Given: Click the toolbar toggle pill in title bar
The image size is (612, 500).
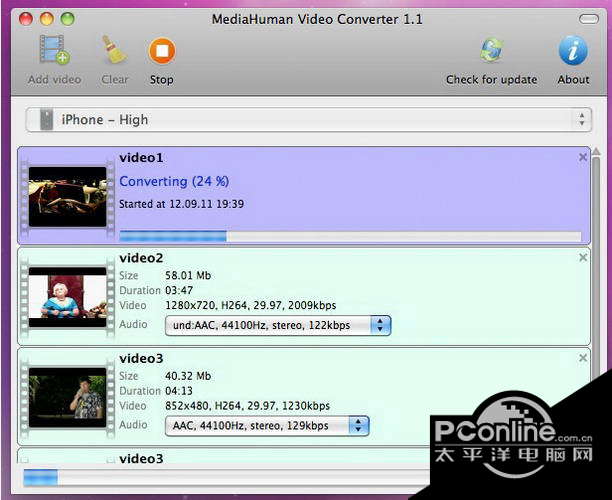Looking at the screenshot, I should point(589,19).
